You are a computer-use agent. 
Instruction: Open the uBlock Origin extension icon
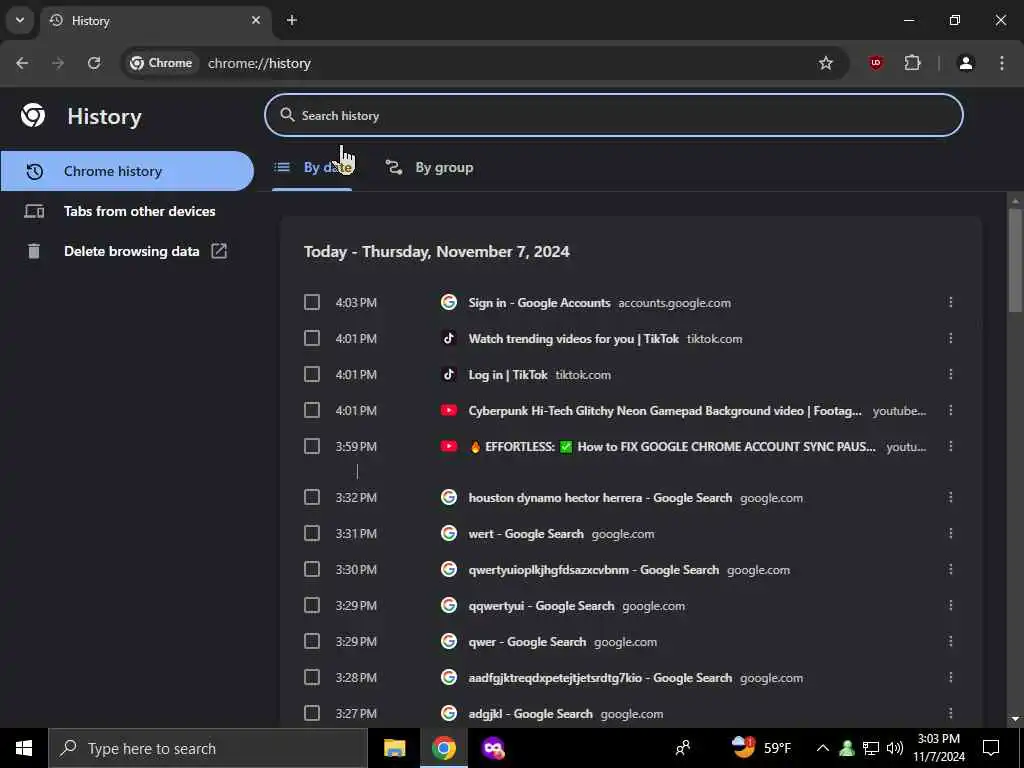click(876, 63)
